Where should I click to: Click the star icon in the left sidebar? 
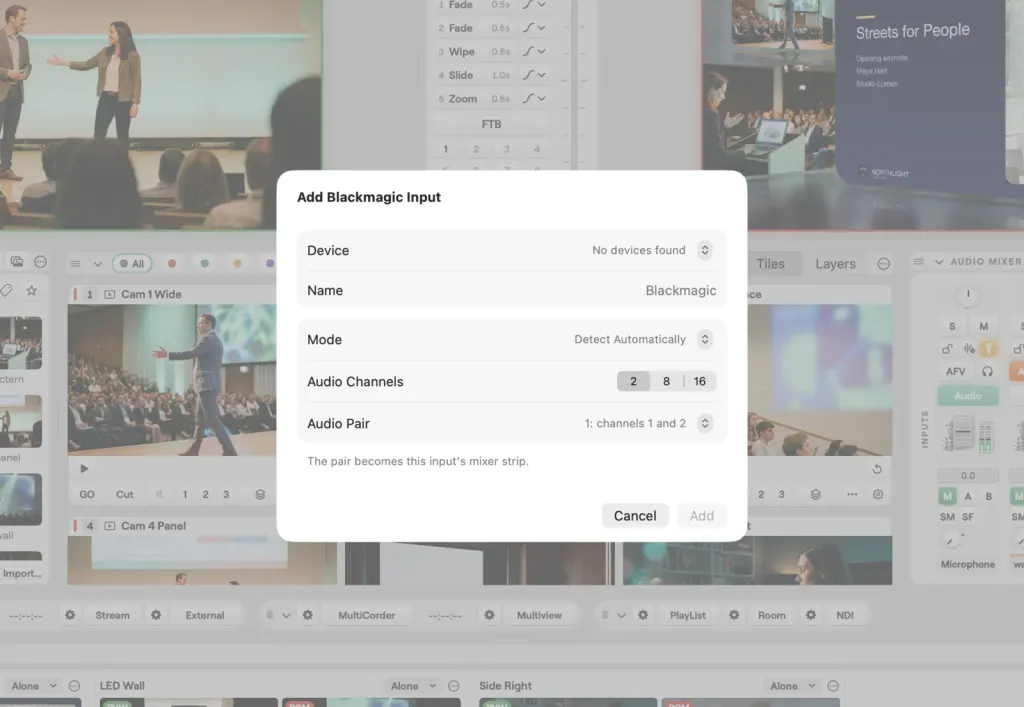click(x=31, y=291)
